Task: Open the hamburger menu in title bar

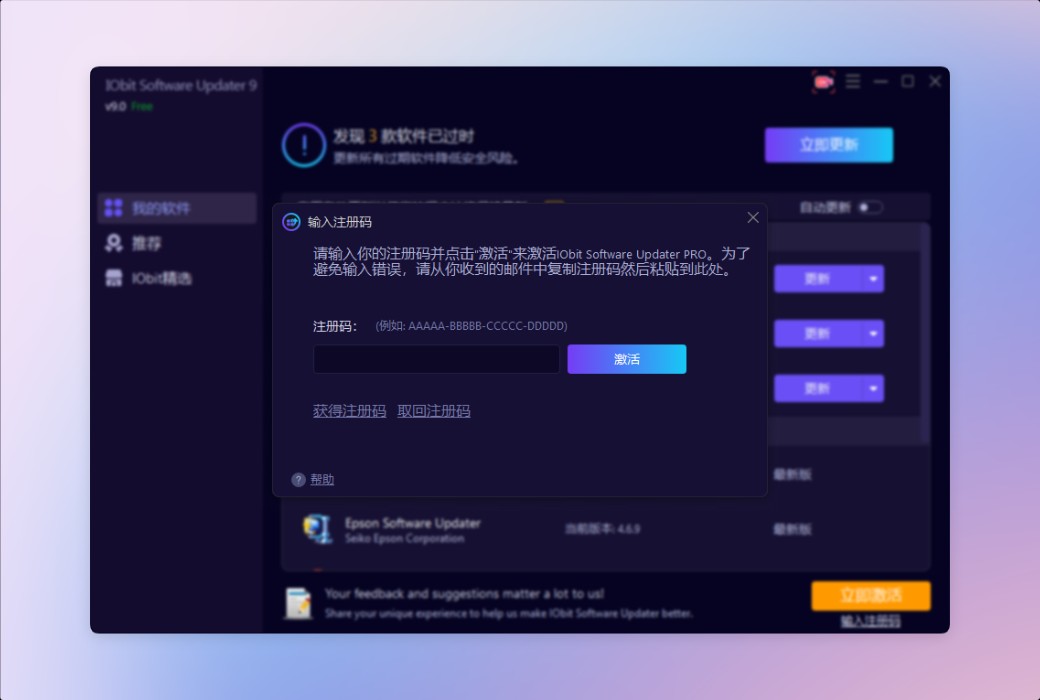Action: (853, 82)
